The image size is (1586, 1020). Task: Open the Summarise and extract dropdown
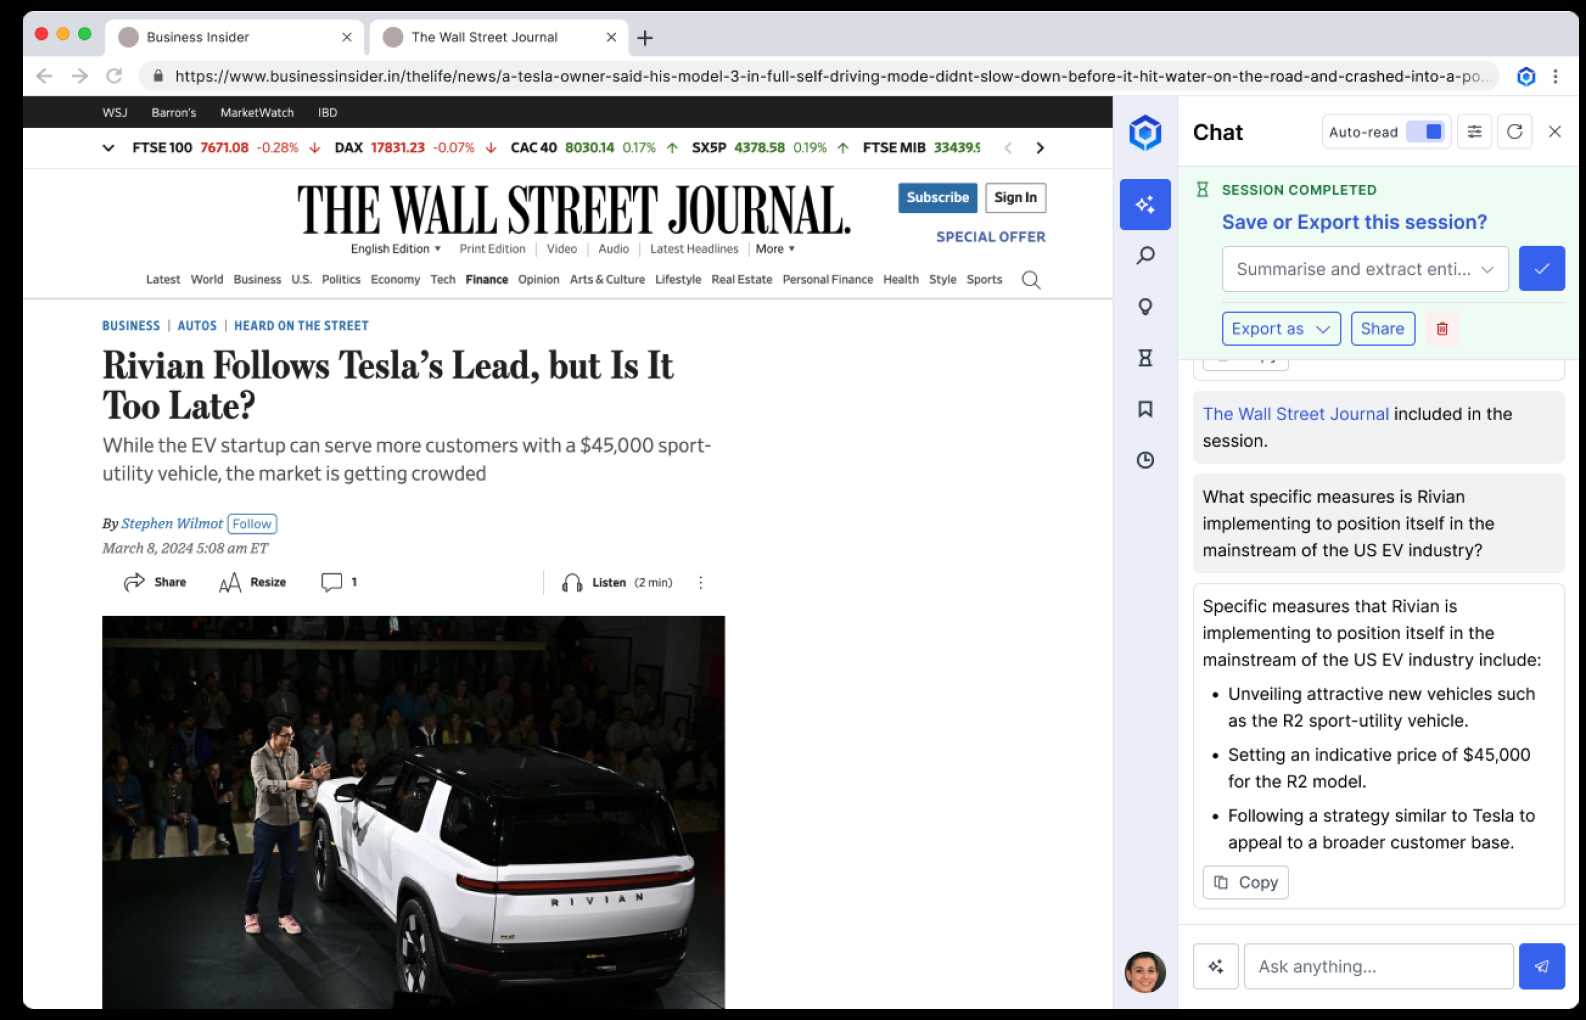point(1365,269)
